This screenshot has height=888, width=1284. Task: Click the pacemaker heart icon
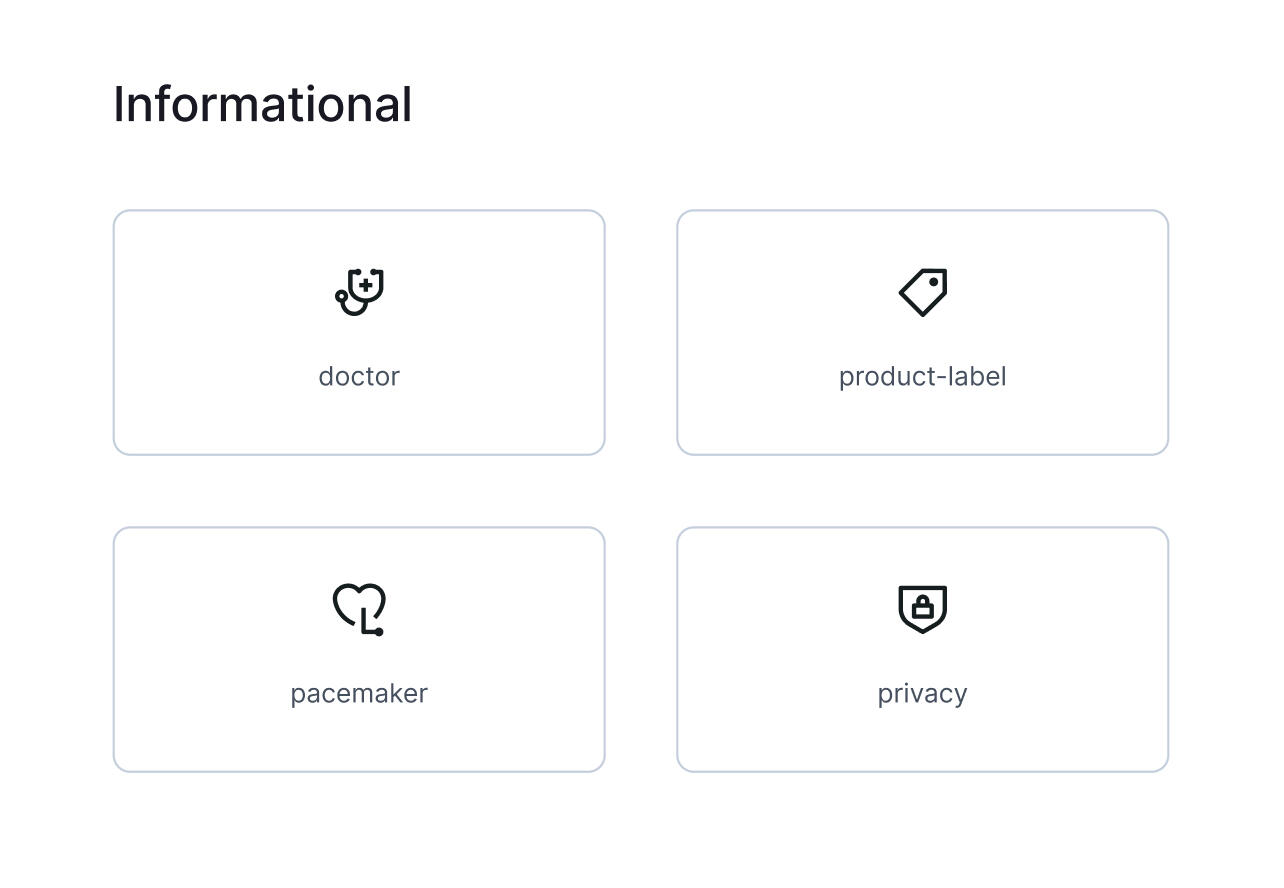(x=359, y=609)
